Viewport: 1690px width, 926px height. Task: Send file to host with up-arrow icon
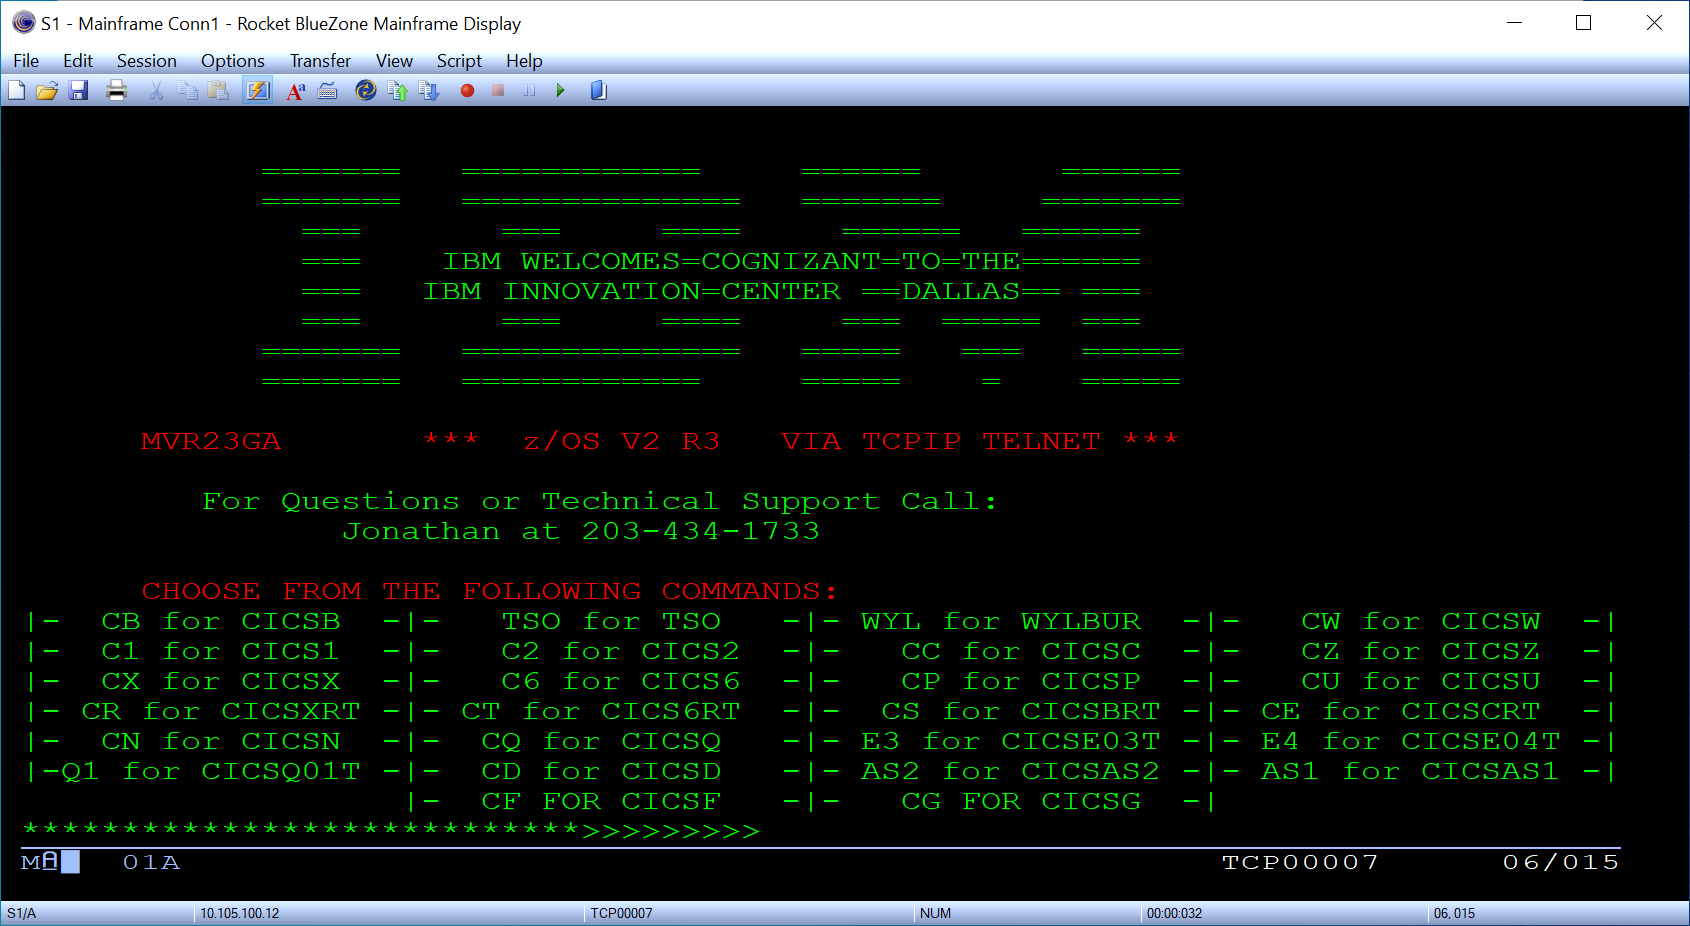coord(397,91)
